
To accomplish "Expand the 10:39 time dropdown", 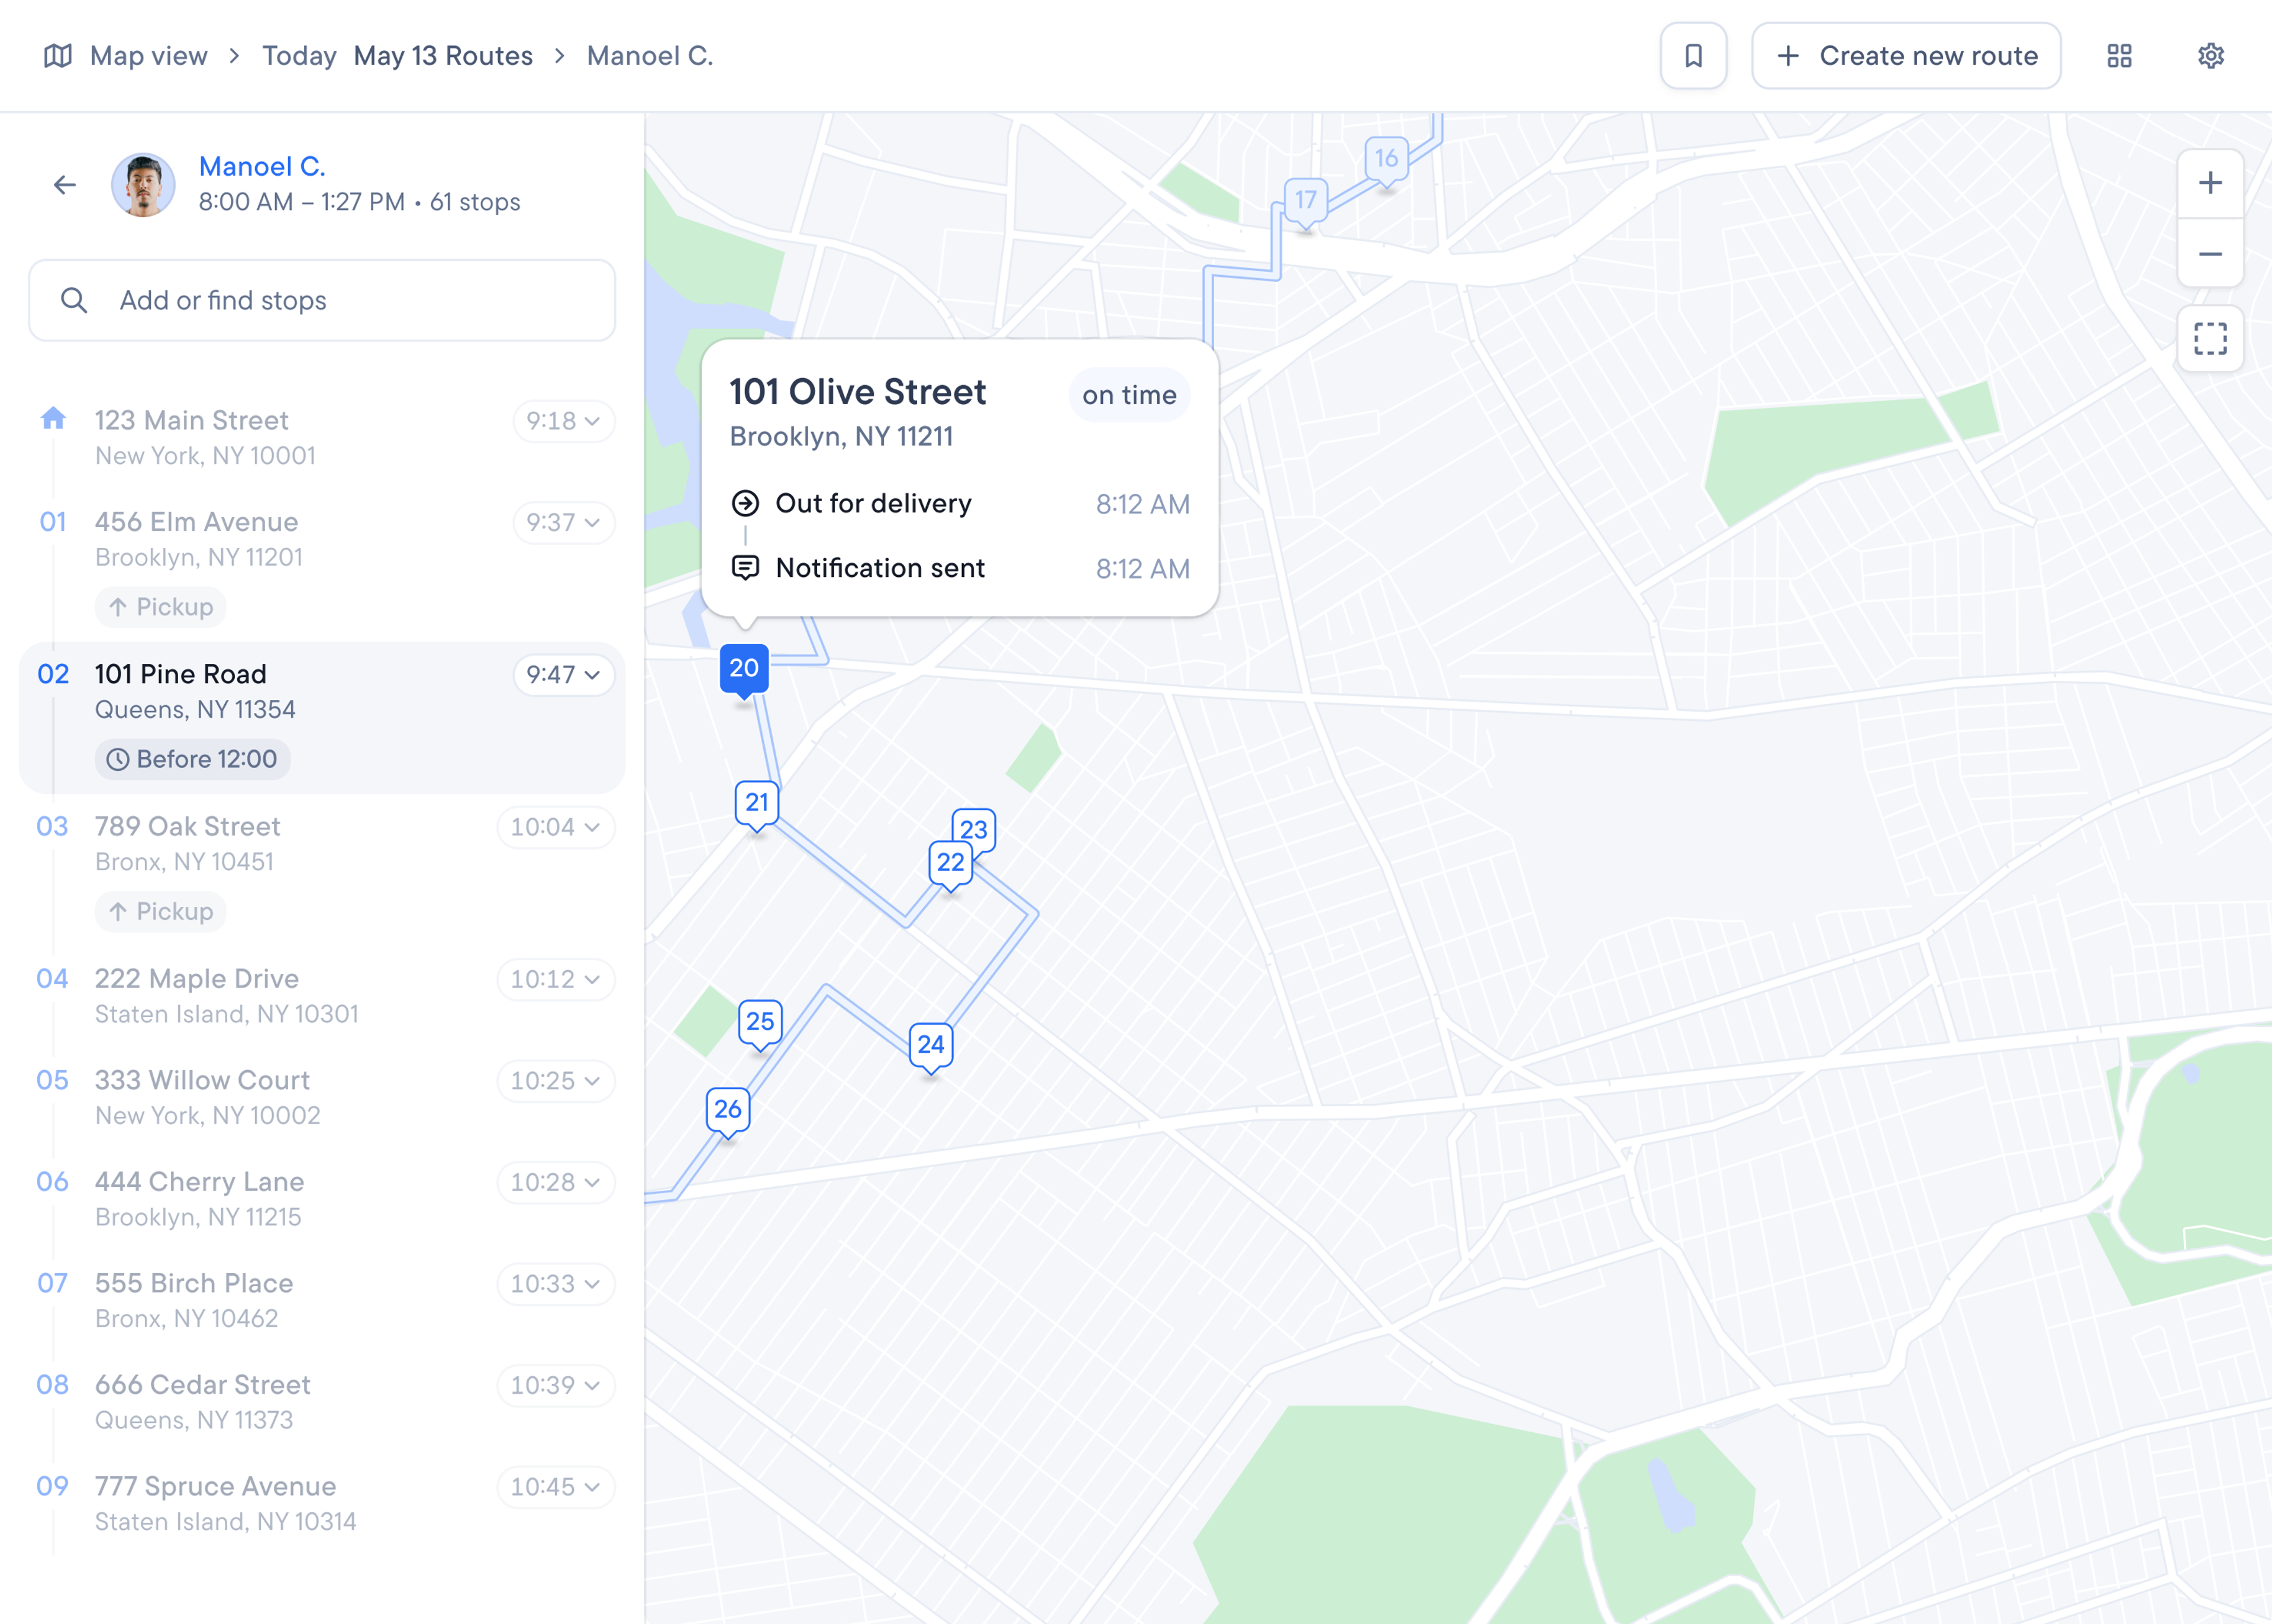I will click(x=555, y=1385).
